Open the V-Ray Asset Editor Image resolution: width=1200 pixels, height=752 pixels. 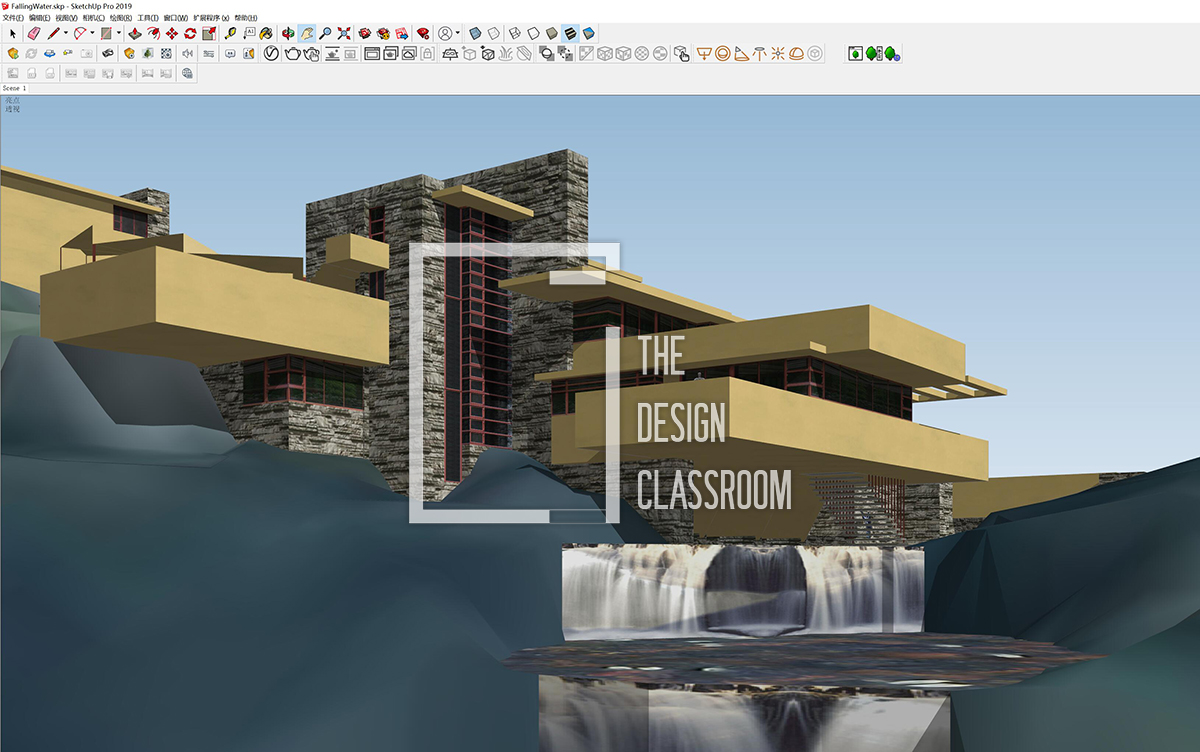pos(271,53)
